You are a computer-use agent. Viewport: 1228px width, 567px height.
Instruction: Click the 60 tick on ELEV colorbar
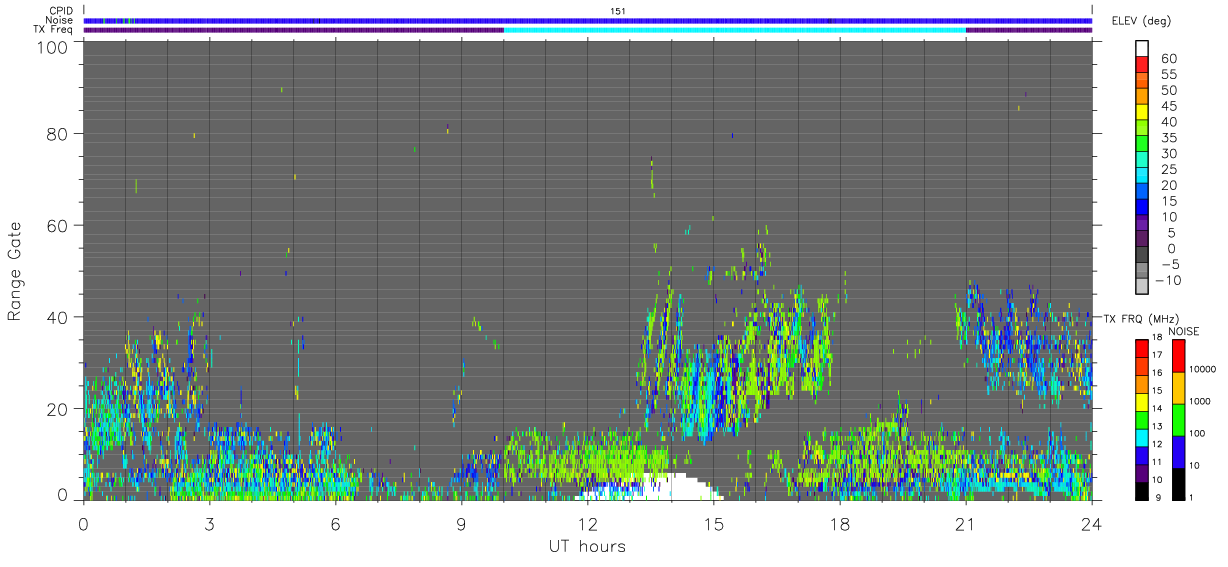(1168, 59)
